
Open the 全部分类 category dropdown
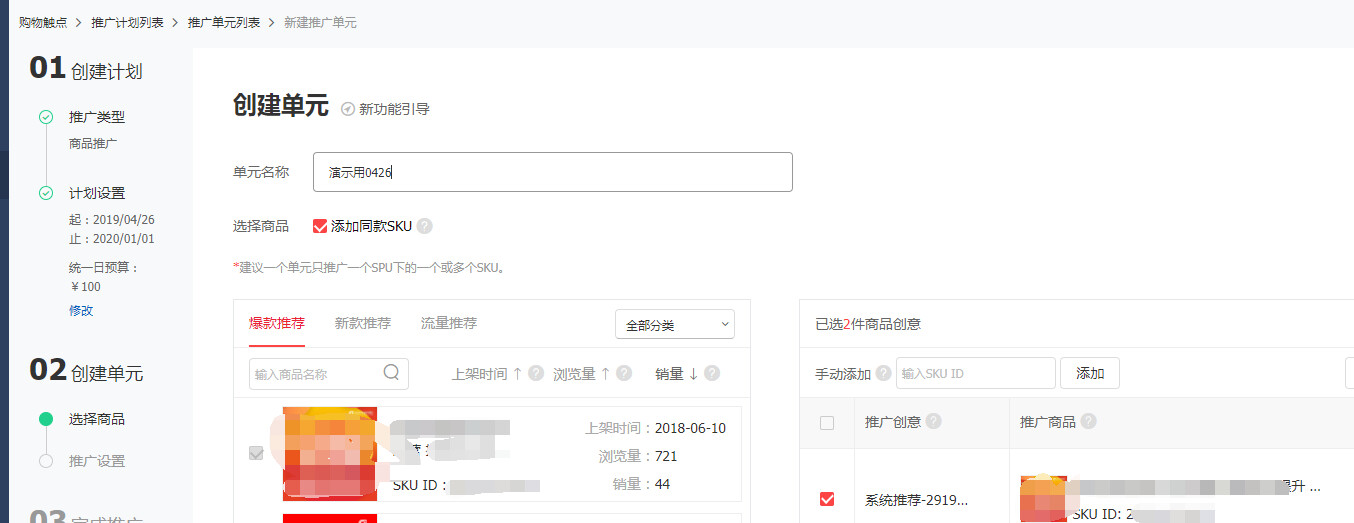675,324
